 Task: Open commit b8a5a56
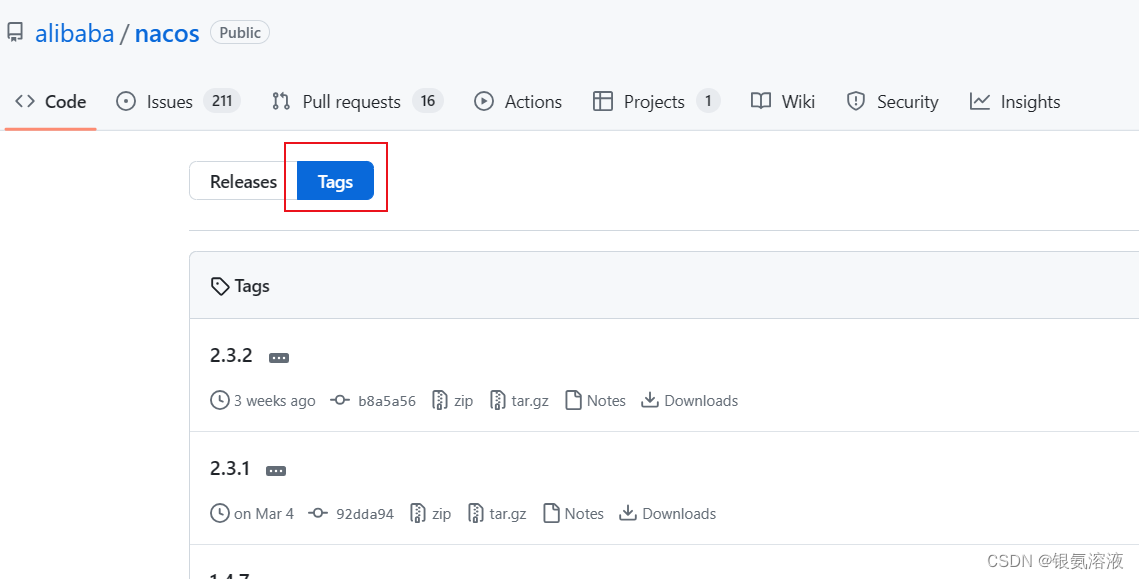pos(387,401)
